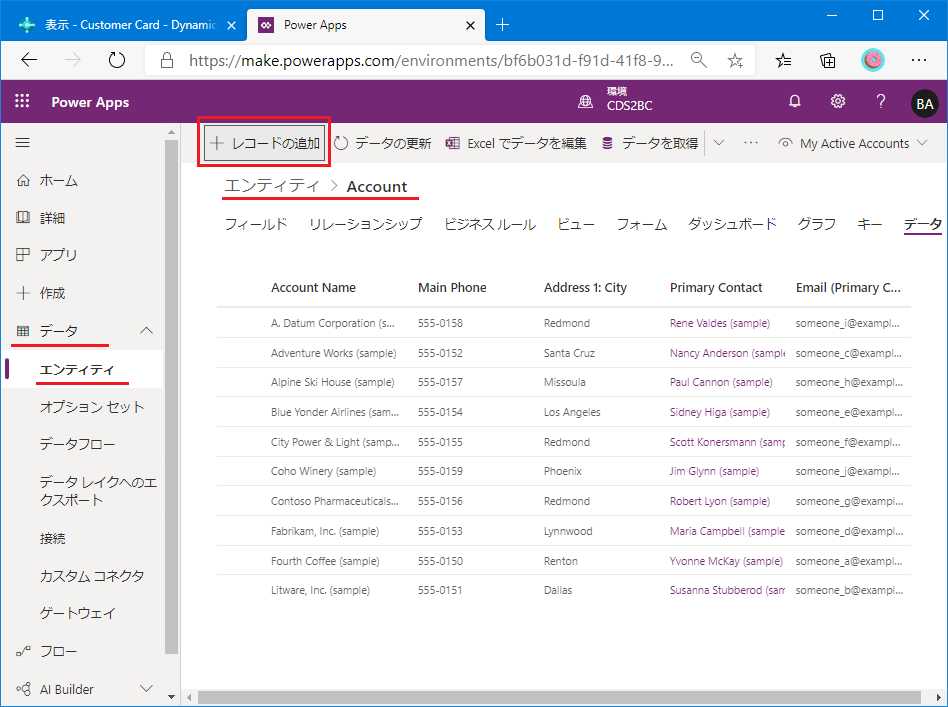948x707 pixels.
Task: Click the browser profile avatar
Action: pos(872,59)
